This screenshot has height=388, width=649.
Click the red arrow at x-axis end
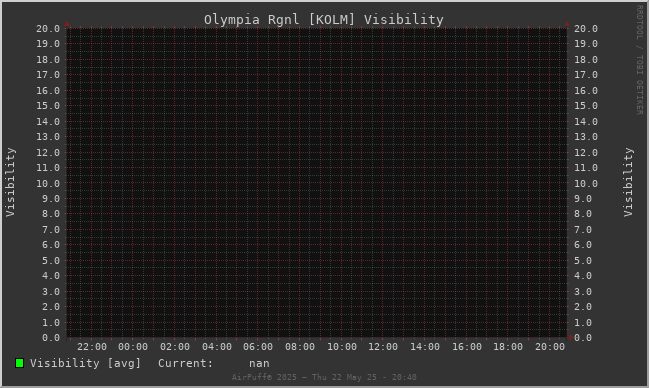pos(571,337)
